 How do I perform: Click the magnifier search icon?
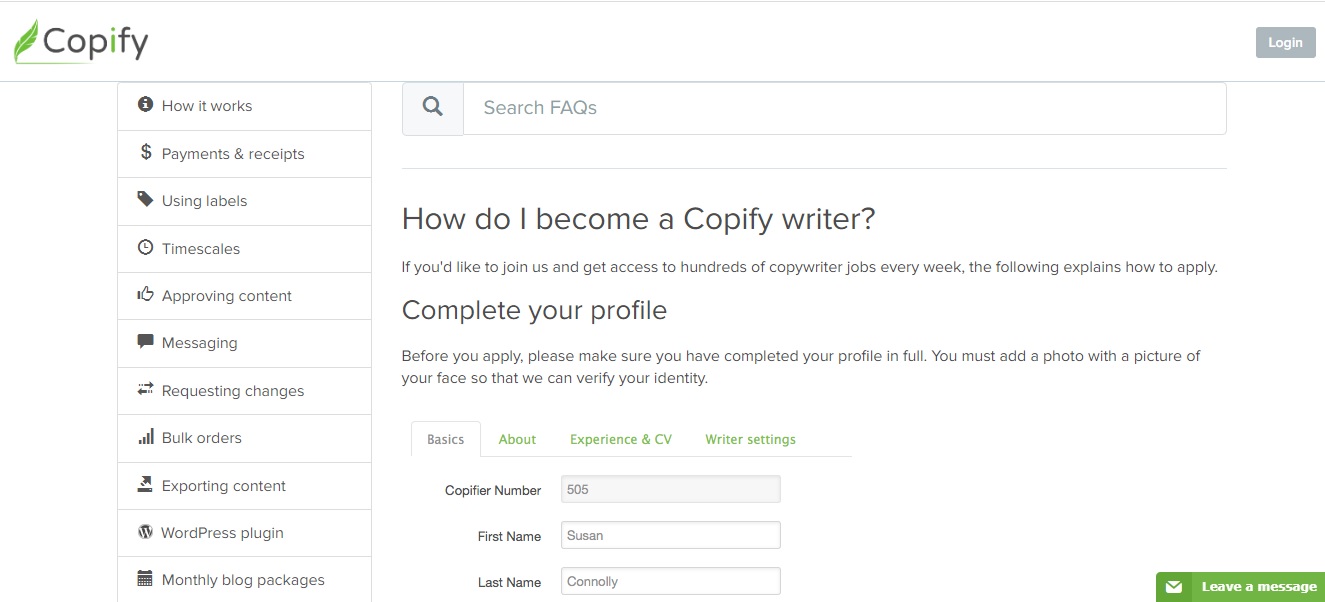(x=433, y=107)
